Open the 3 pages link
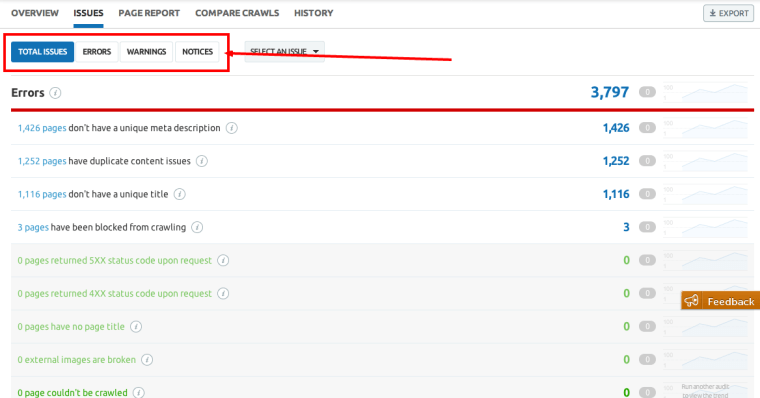 [x=33, y=227]
